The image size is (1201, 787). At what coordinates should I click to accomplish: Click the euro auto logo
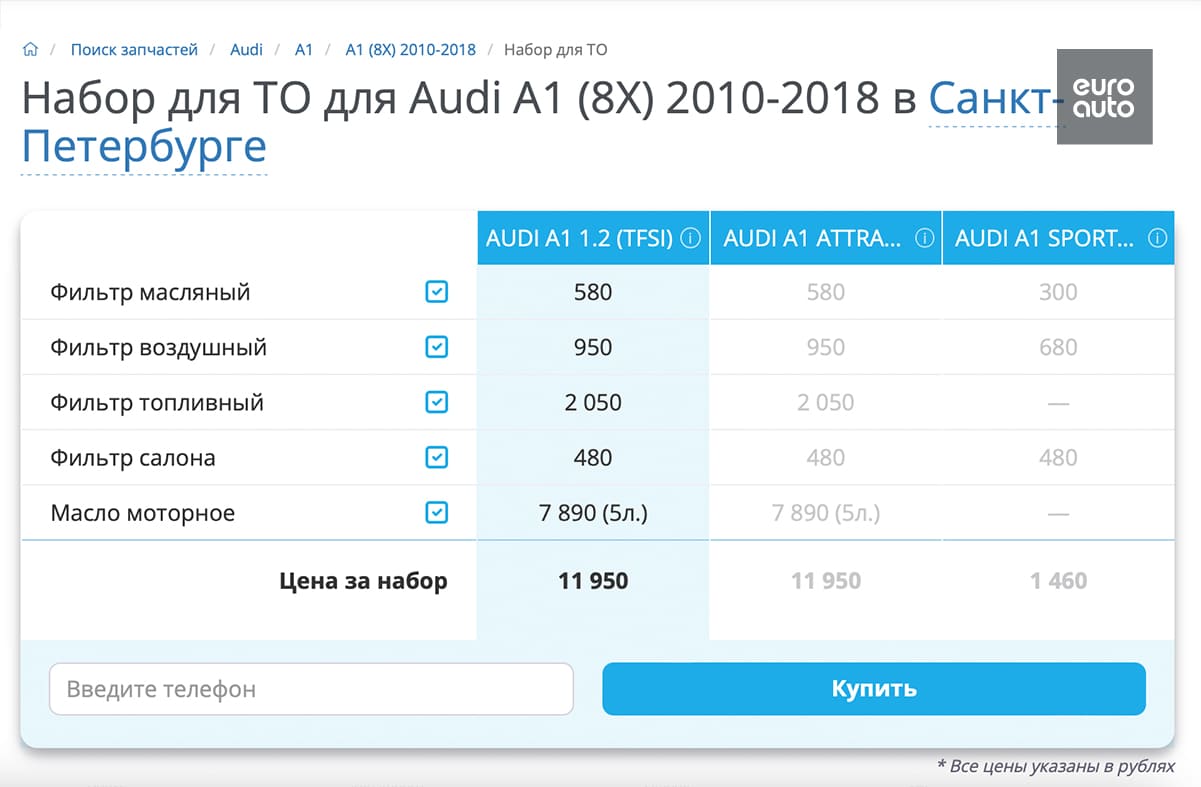(1104, 96)
